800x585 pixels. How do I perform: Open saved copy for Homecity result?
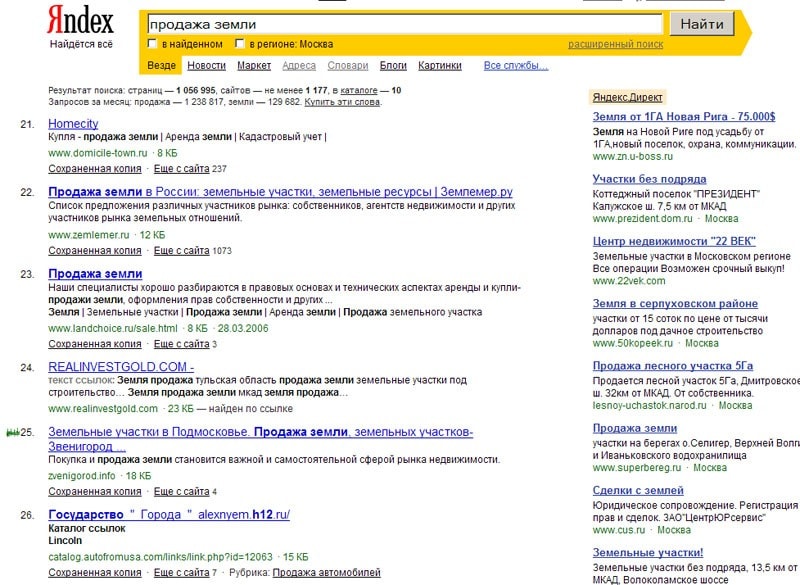[94, 169]
